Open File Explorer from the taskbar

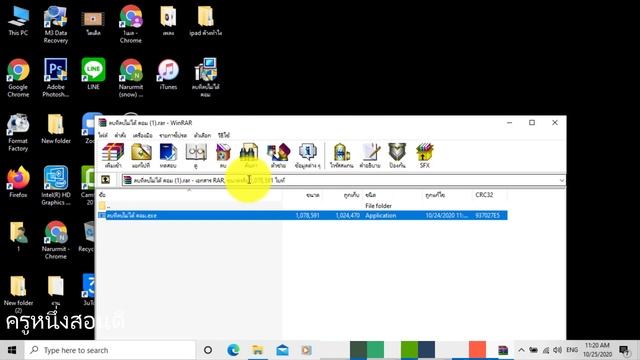(x=258, y=350)
